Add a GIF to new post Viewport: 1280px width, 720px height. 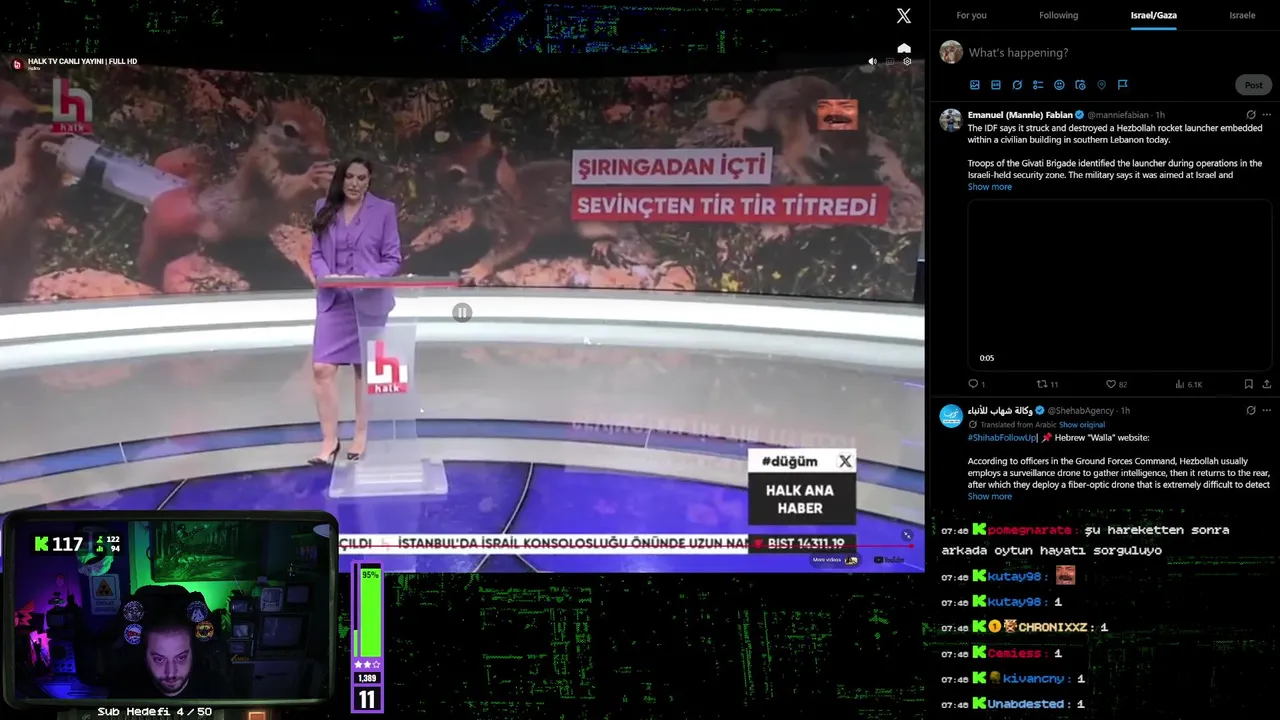(996, 85)
